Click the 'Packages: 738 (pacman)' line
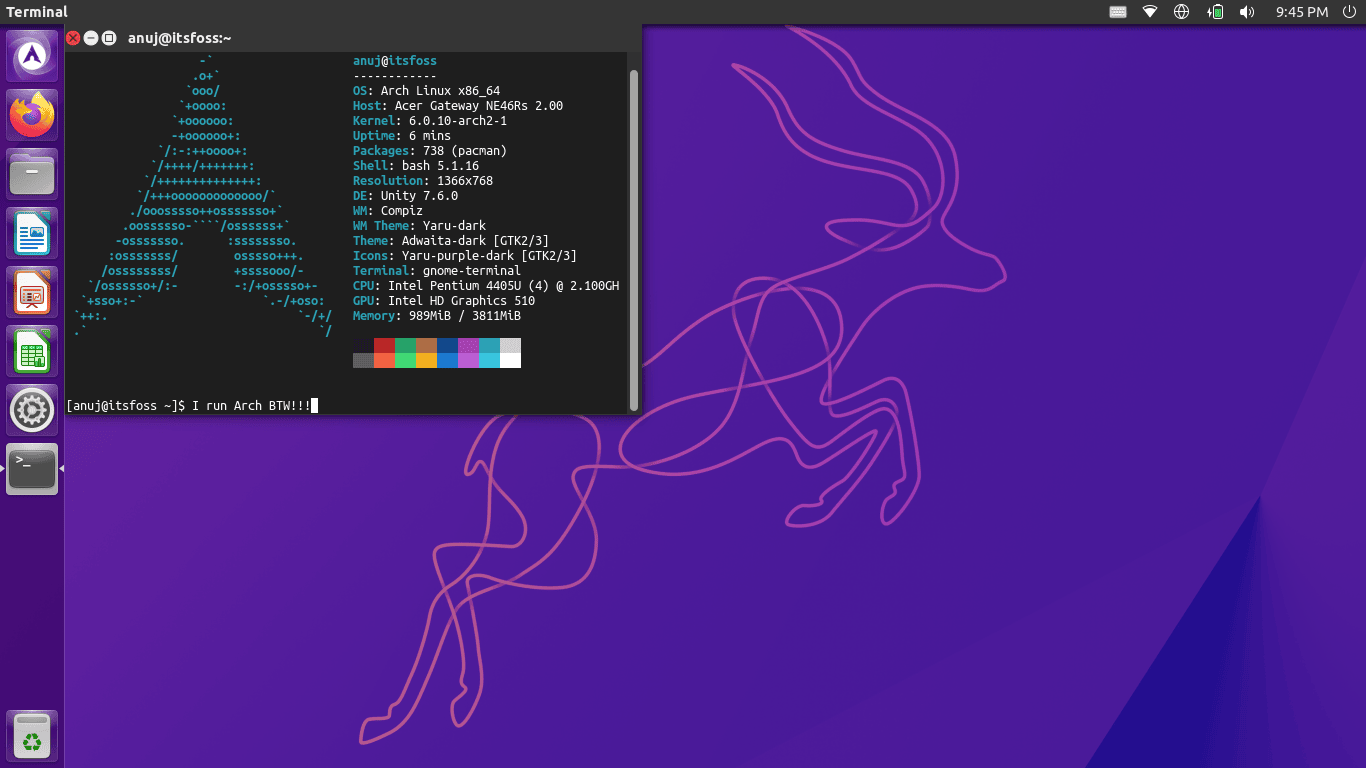Viewport: 1366px width, 768px height. 430,151
